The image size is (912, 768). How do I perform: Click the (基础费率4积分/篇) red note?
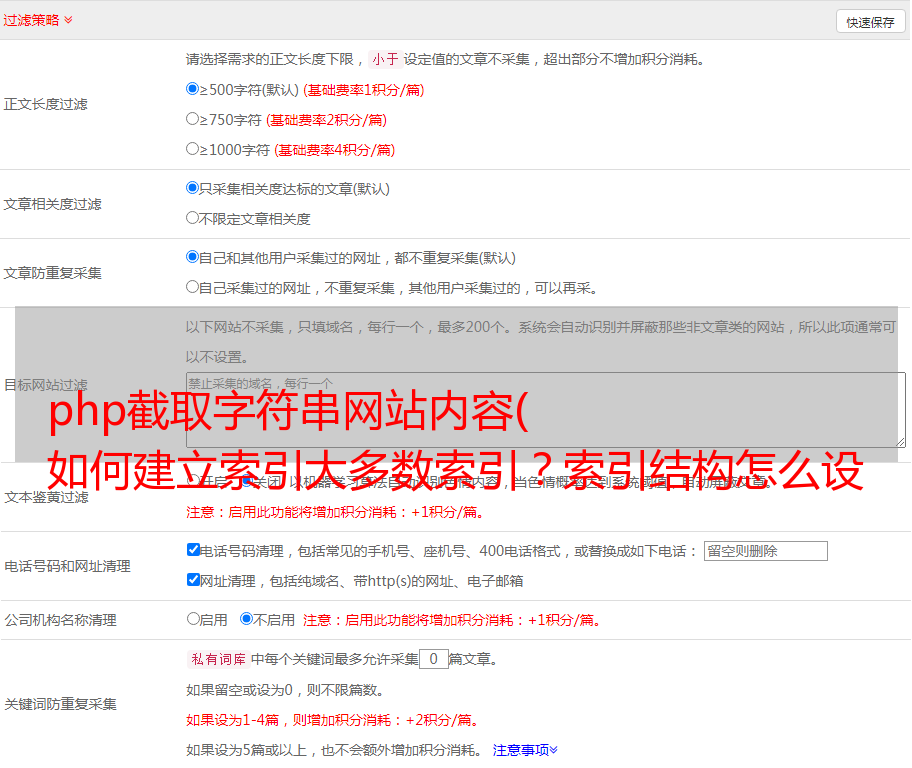(334, 150)
